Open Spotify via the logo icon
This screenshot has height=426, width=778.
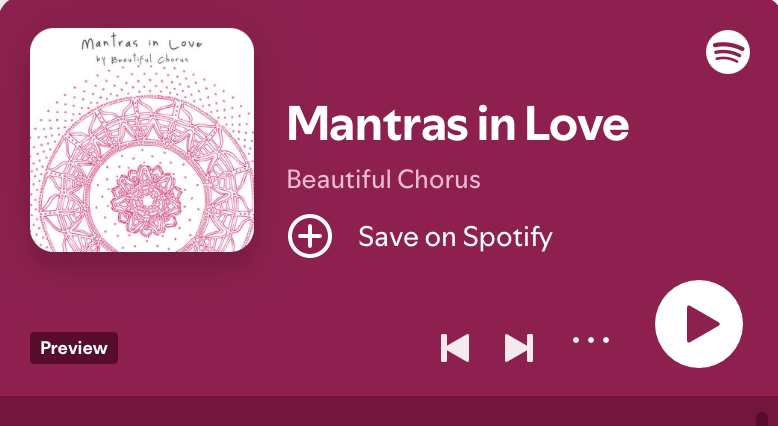[728, 52]
